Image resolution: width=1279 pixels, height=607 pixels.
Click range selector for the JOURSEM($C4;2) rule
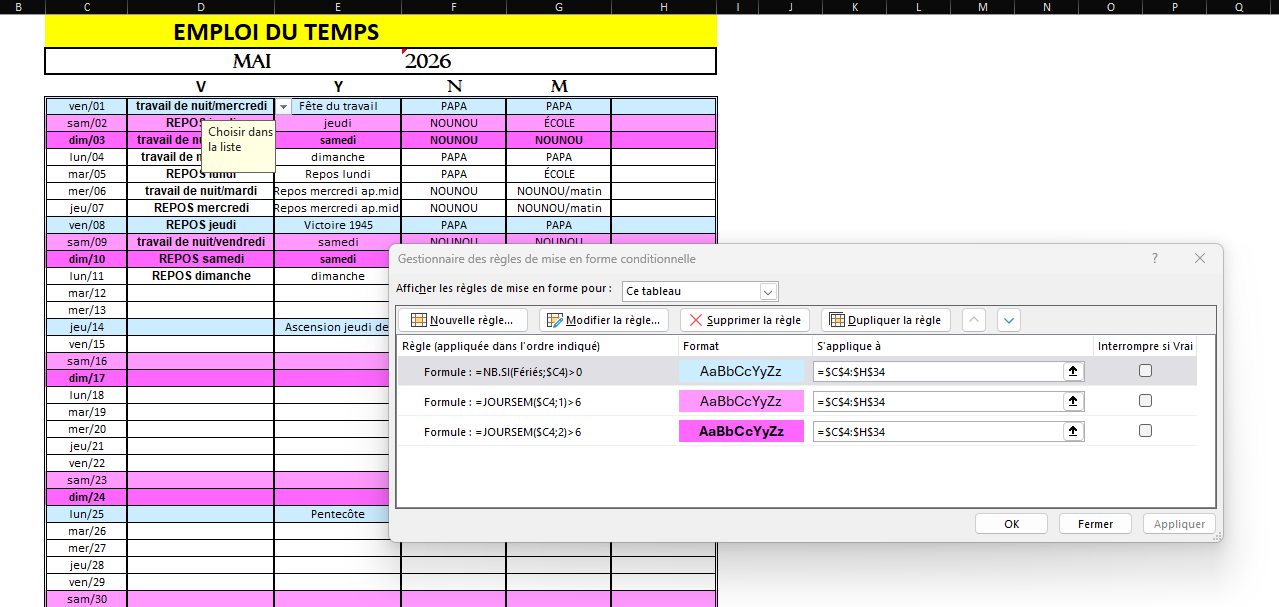1074,432
